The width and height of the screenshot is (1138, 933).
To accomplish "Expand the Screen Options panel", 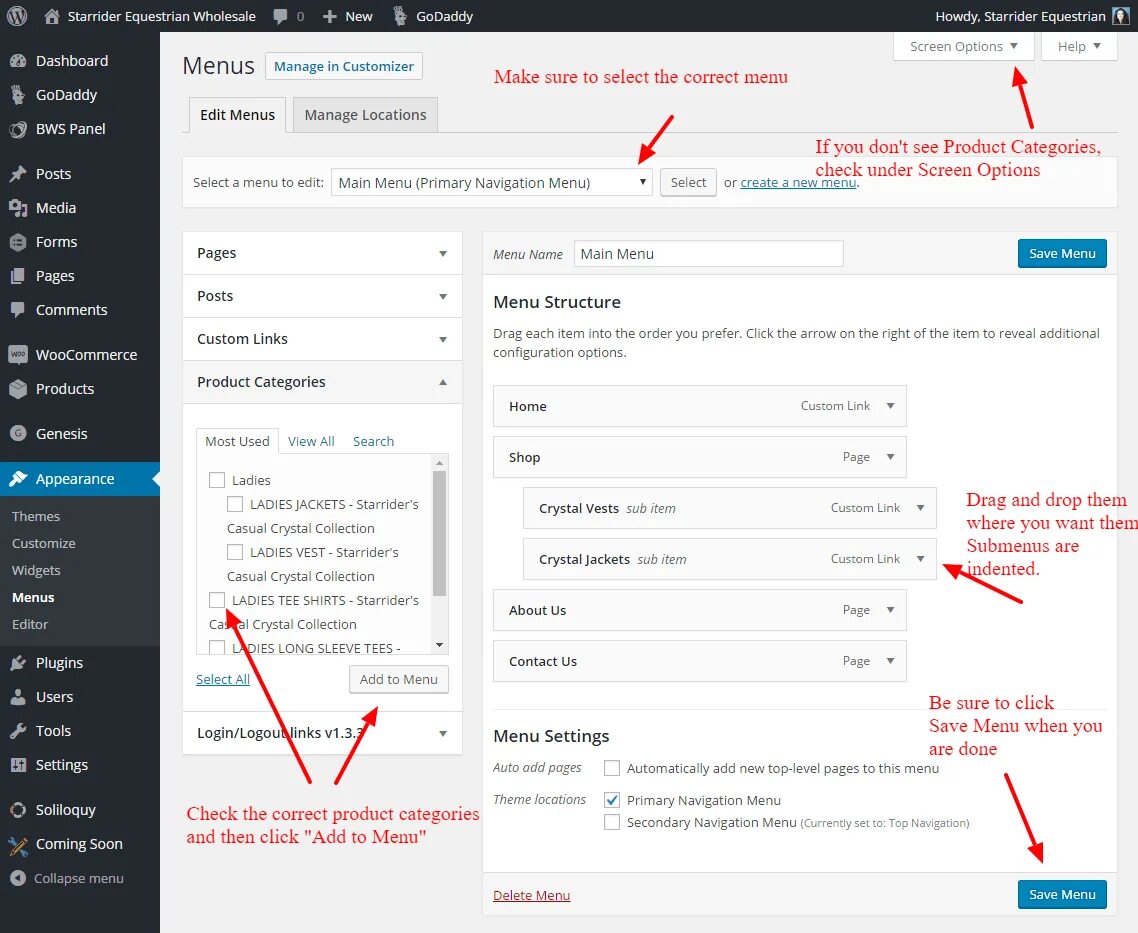I will (963, 46).
